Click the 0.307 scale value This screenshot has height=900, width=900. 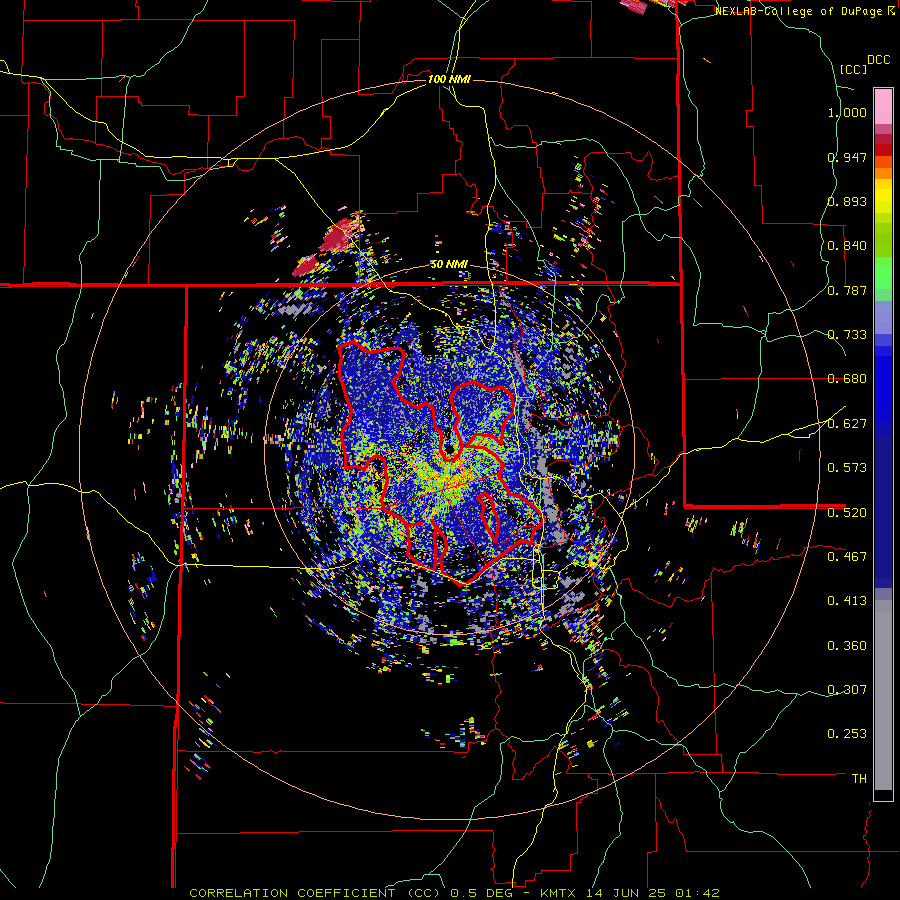click(847, 690)
